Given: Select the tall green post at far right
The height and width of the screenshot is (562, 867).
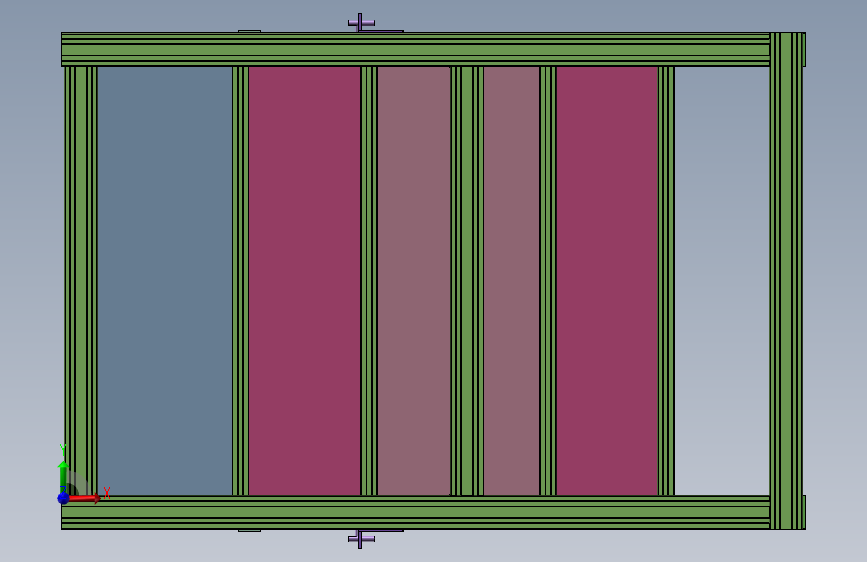Looking at the screenshot, I should tap(787, 281).
